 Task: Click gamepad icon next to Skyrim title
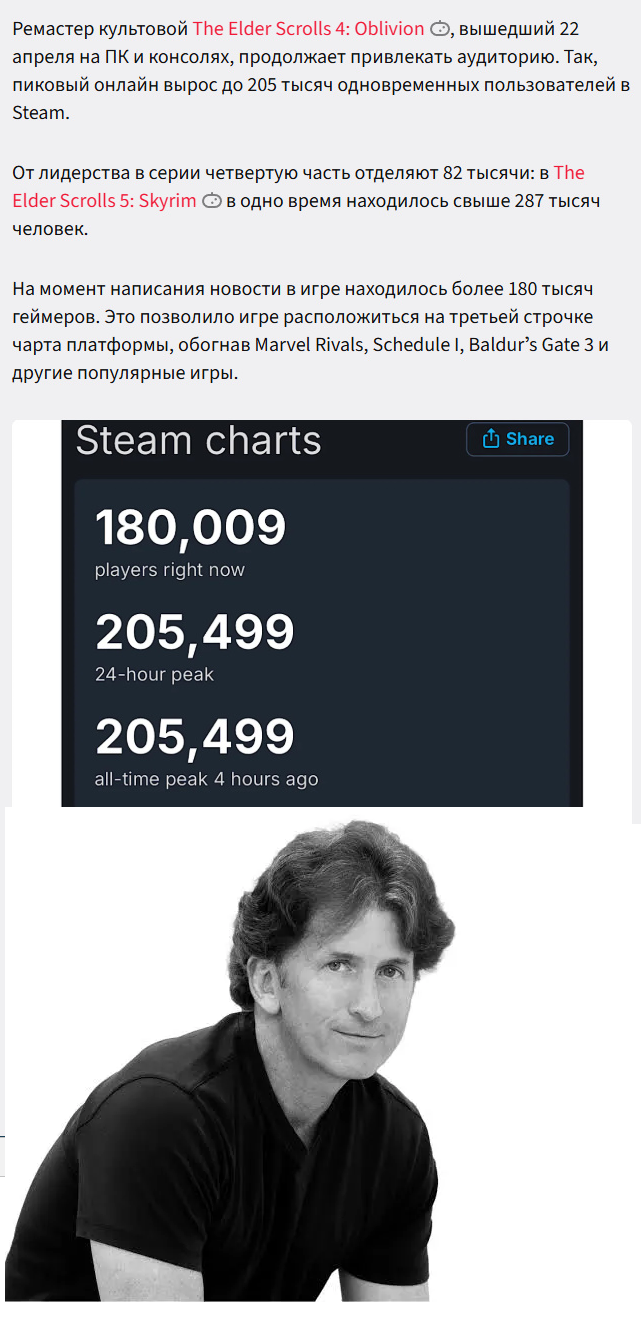[x=211, y=201]
